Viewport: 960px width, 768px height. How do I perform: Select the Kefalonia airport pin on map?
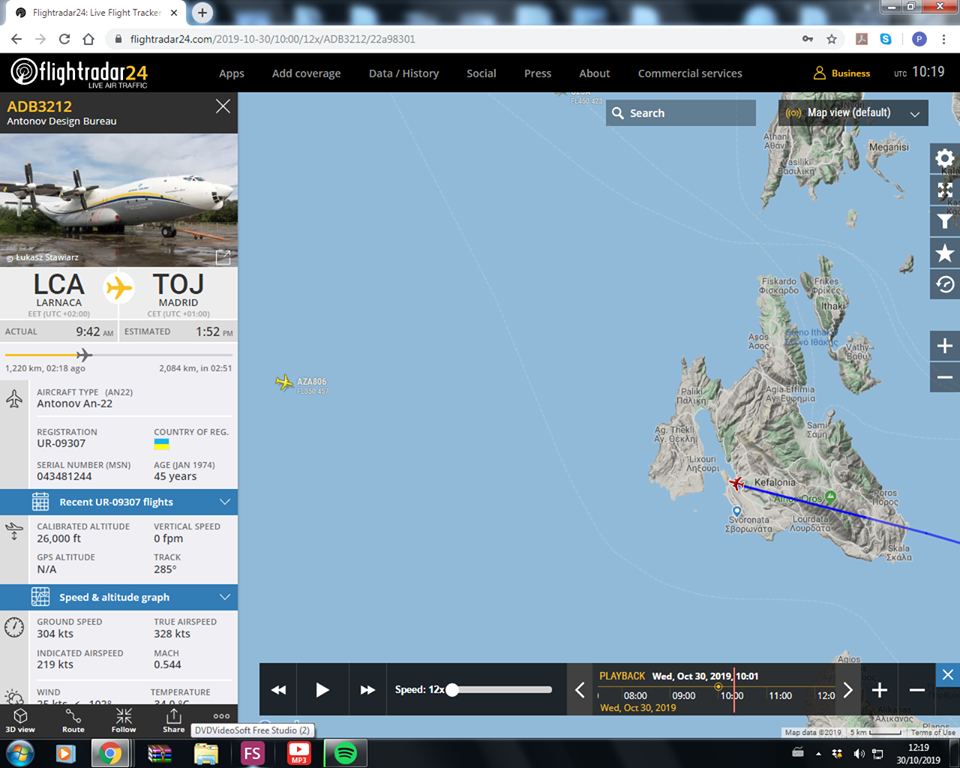pyautogui.click(x=737, y=511)
